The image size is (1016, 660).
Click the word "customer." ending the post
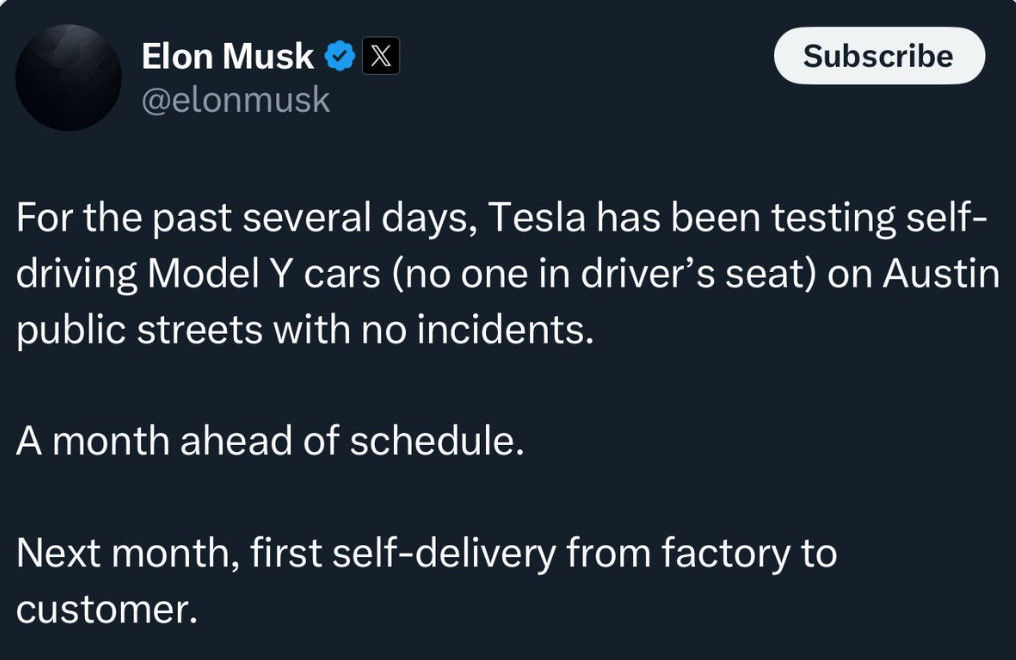coord(107,610)
